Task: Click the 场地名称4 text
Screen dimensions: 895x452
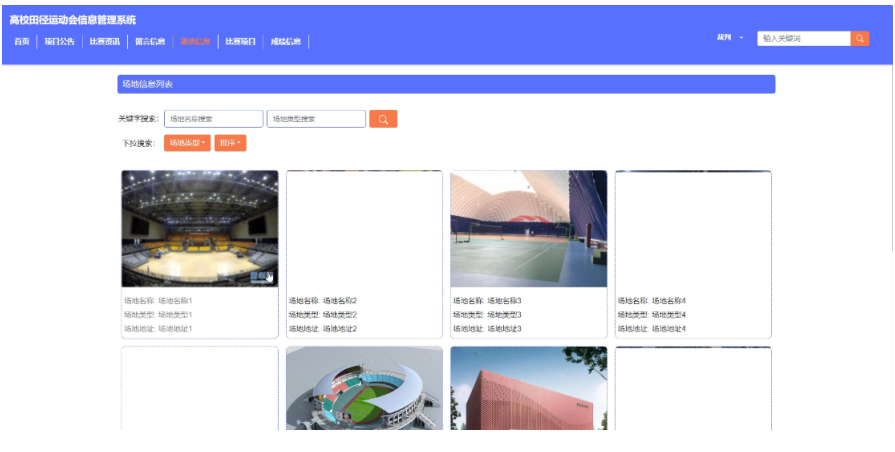Action: point(669,301)
